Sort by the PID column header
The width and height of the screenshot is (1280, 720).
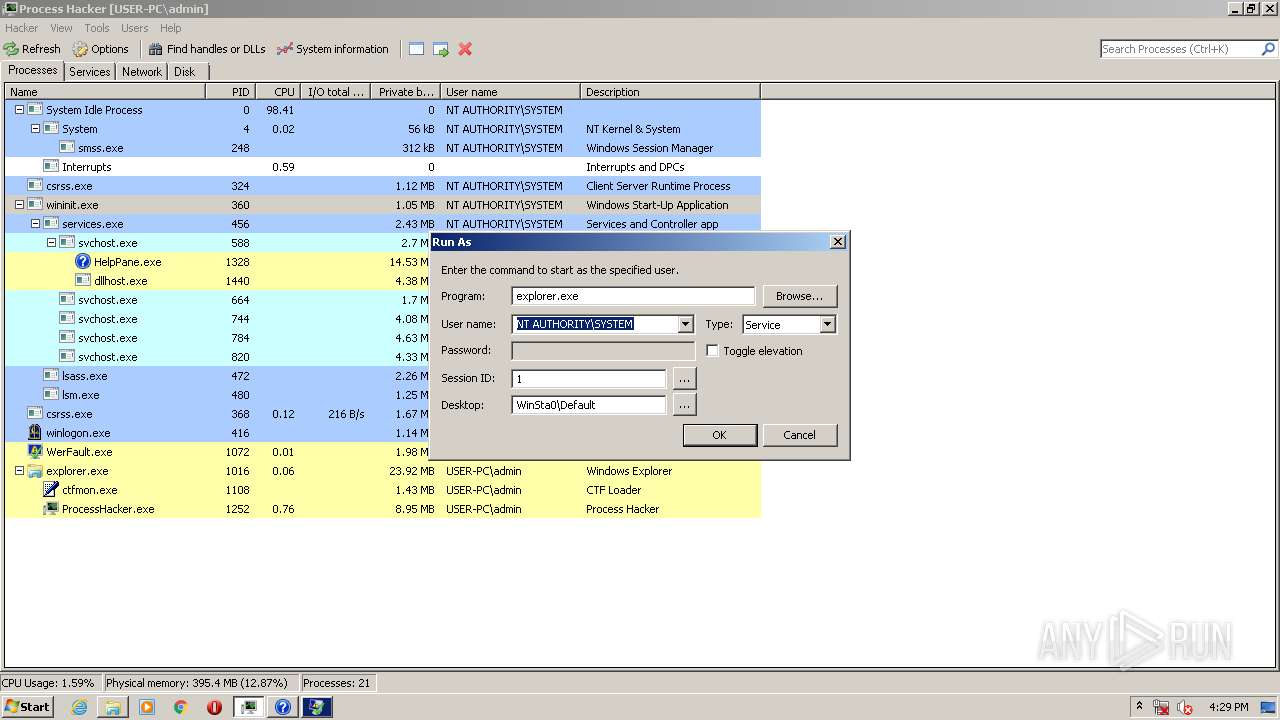coord(230,92)
